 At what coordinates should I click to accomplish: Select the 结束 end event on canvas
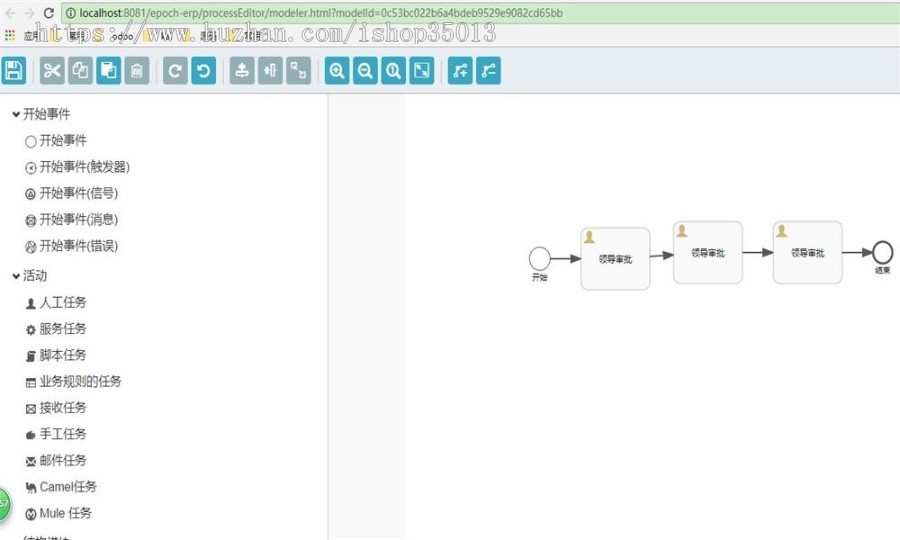[883, 252]
